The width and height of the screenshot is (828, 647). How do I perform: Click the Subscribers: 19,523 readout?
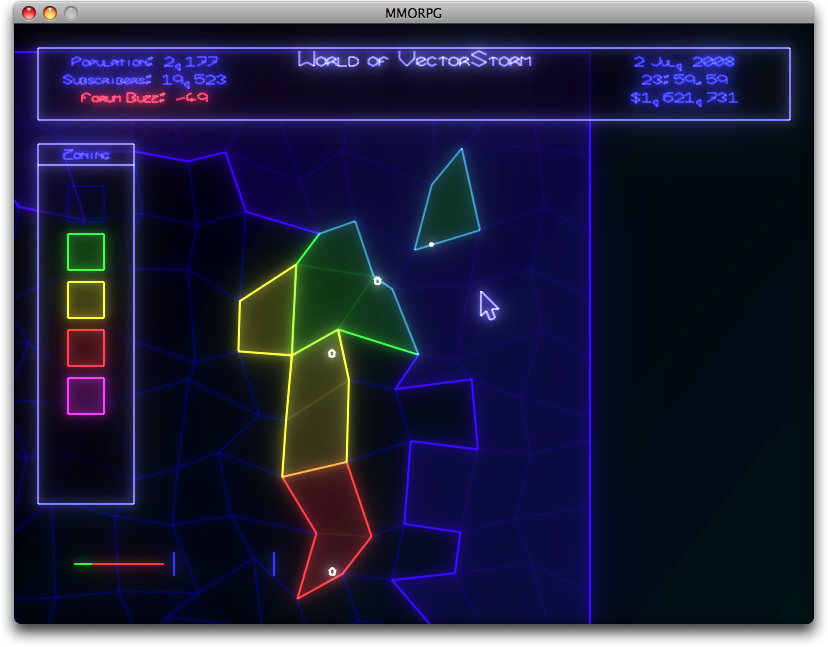pyautogui.click(x=144, y=80)
